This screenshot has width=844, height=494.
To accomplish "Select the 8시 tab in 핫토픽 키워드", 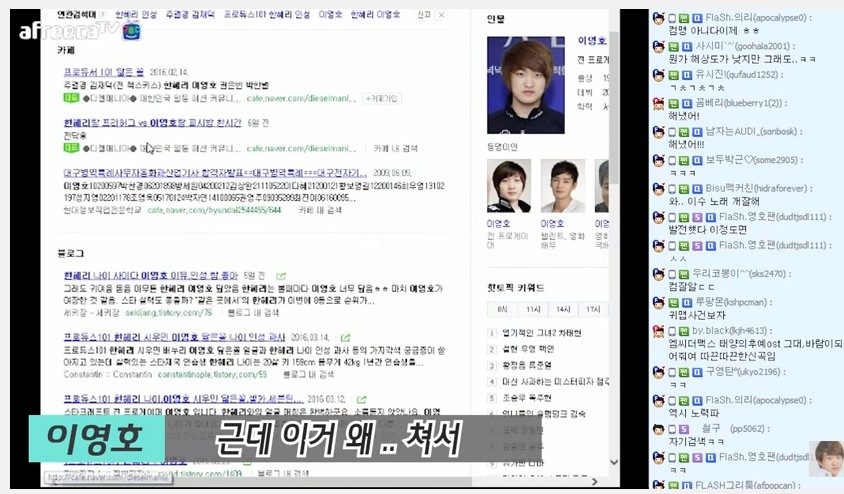I will point(502,309).
